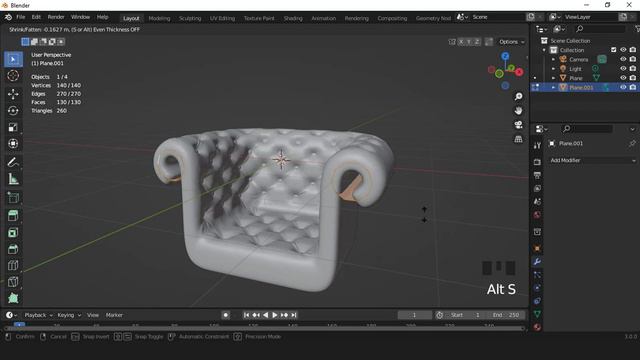Hide the Collection in viewport

point(623,50)
